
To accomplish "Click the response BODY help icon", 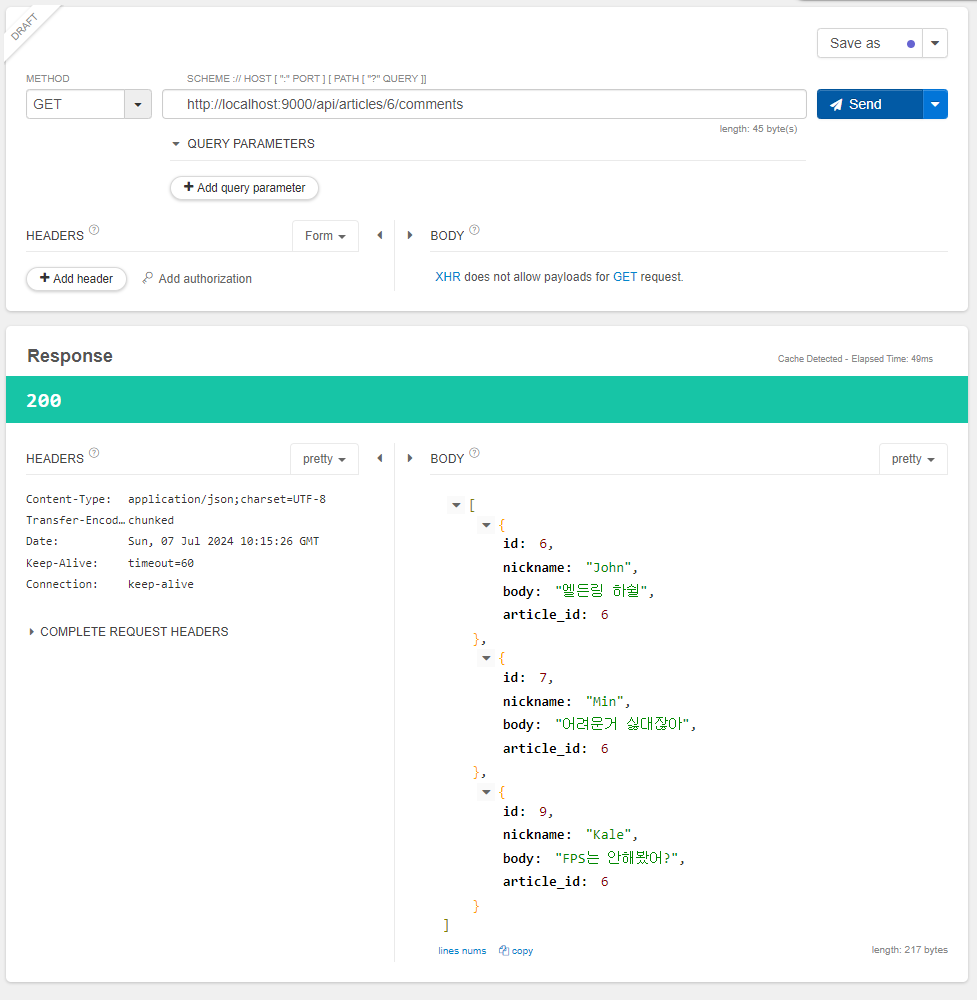I will pos(474,453).
